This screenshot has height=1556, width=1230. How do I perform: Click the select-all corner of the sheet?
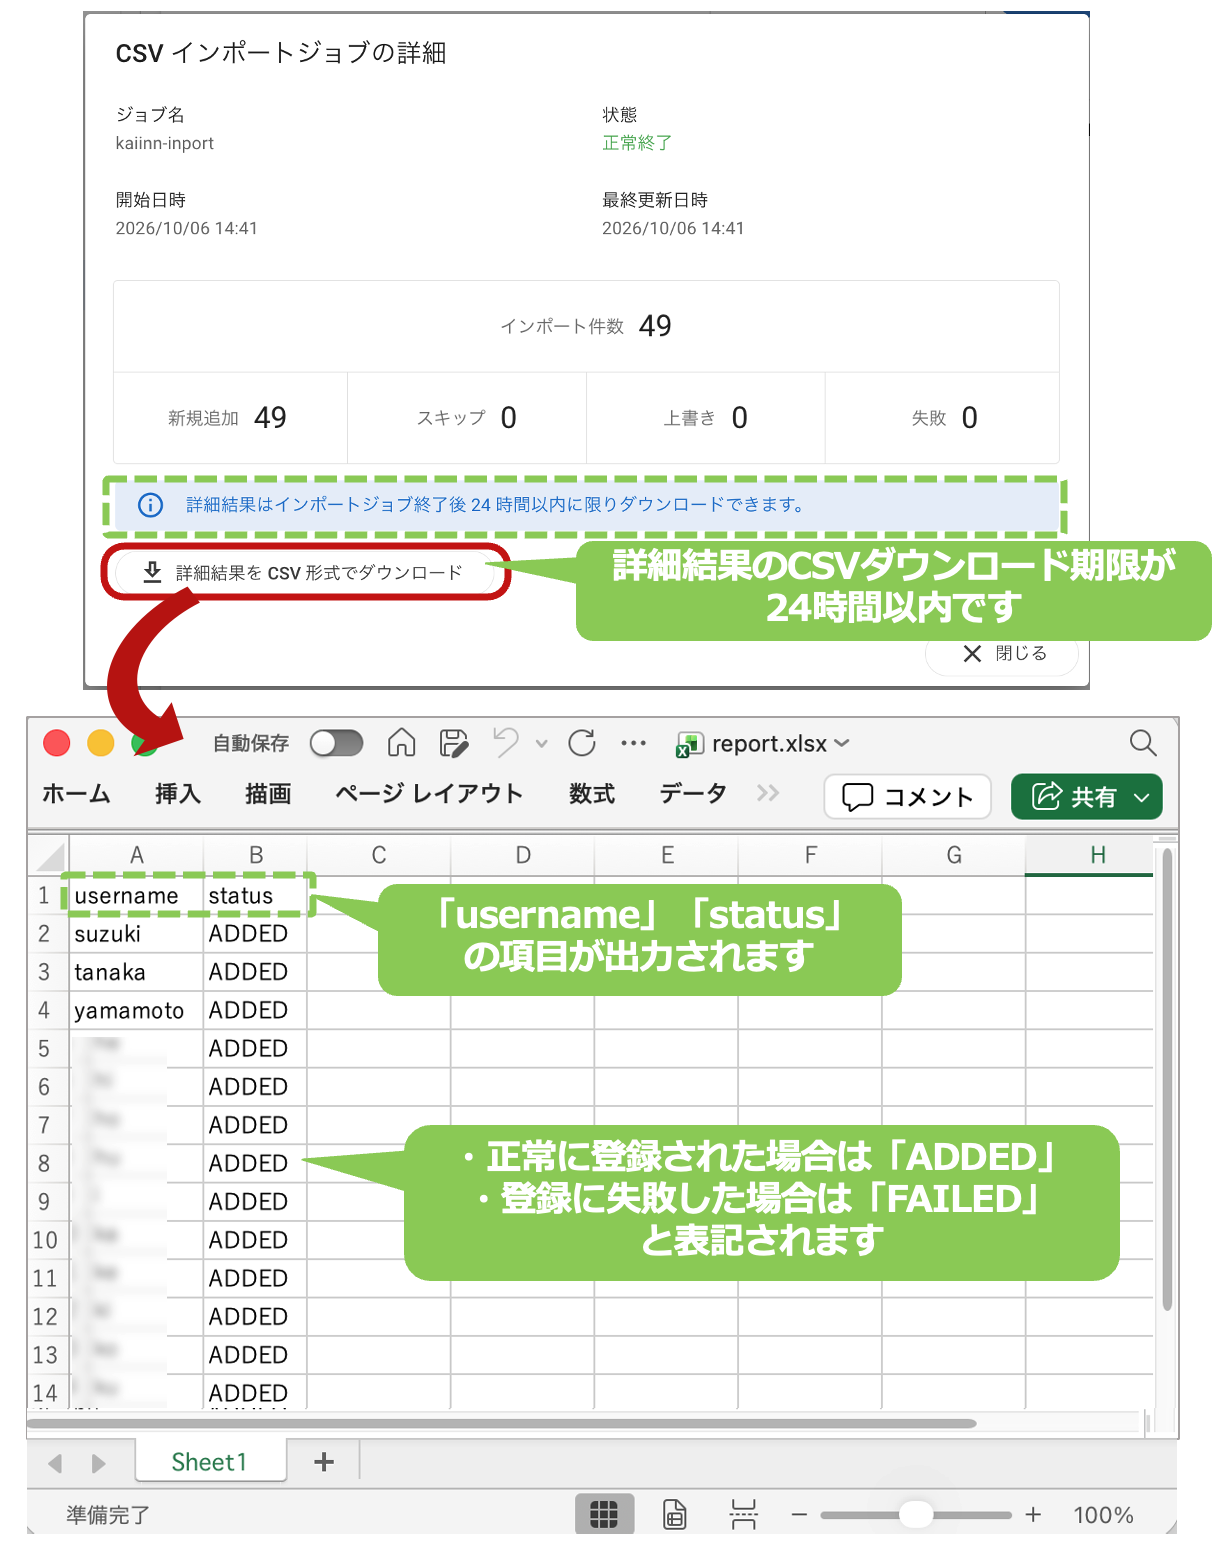click(x=48, y=855)
